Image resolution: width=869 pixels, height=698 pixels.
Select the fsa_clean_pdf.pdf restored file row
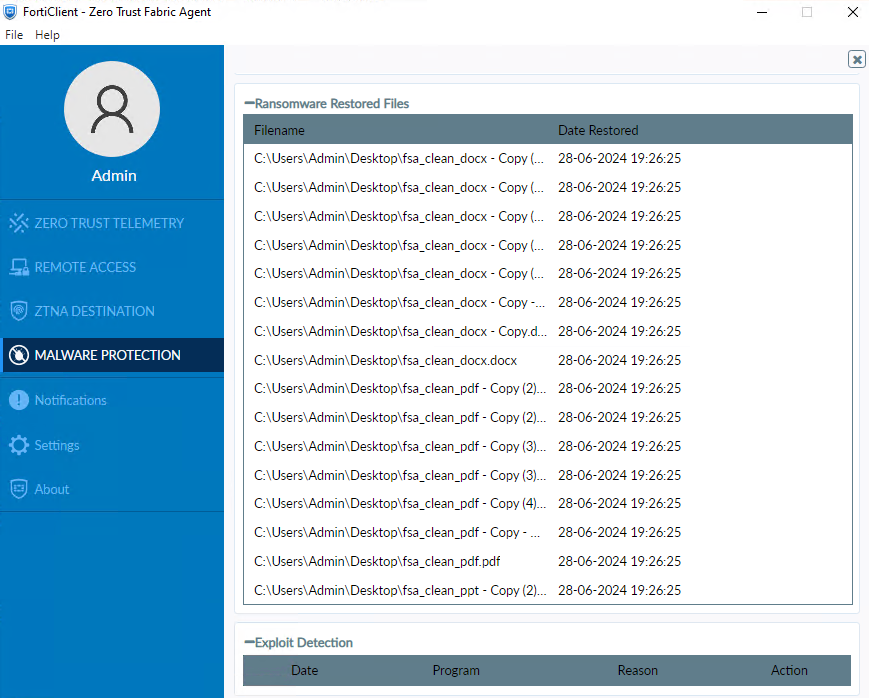click(x=377, y=561)
